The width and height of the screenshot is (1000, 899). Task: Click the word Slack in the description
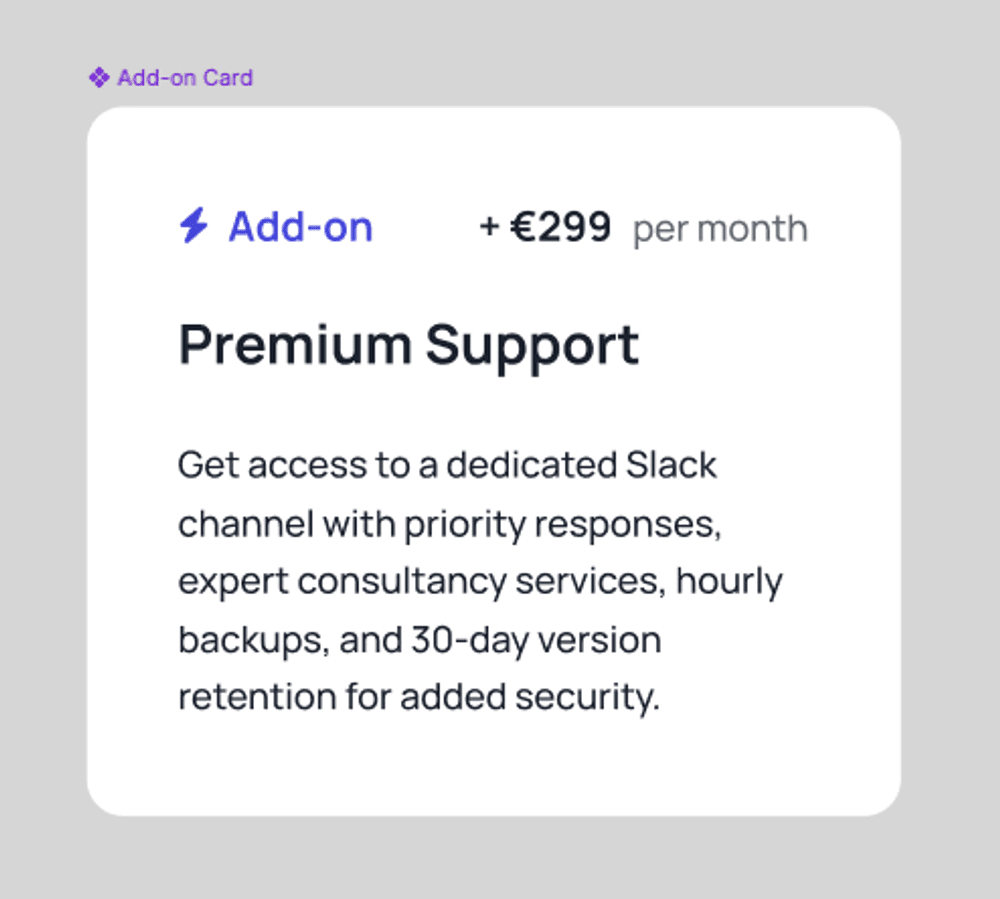click(x=671, y=465)
